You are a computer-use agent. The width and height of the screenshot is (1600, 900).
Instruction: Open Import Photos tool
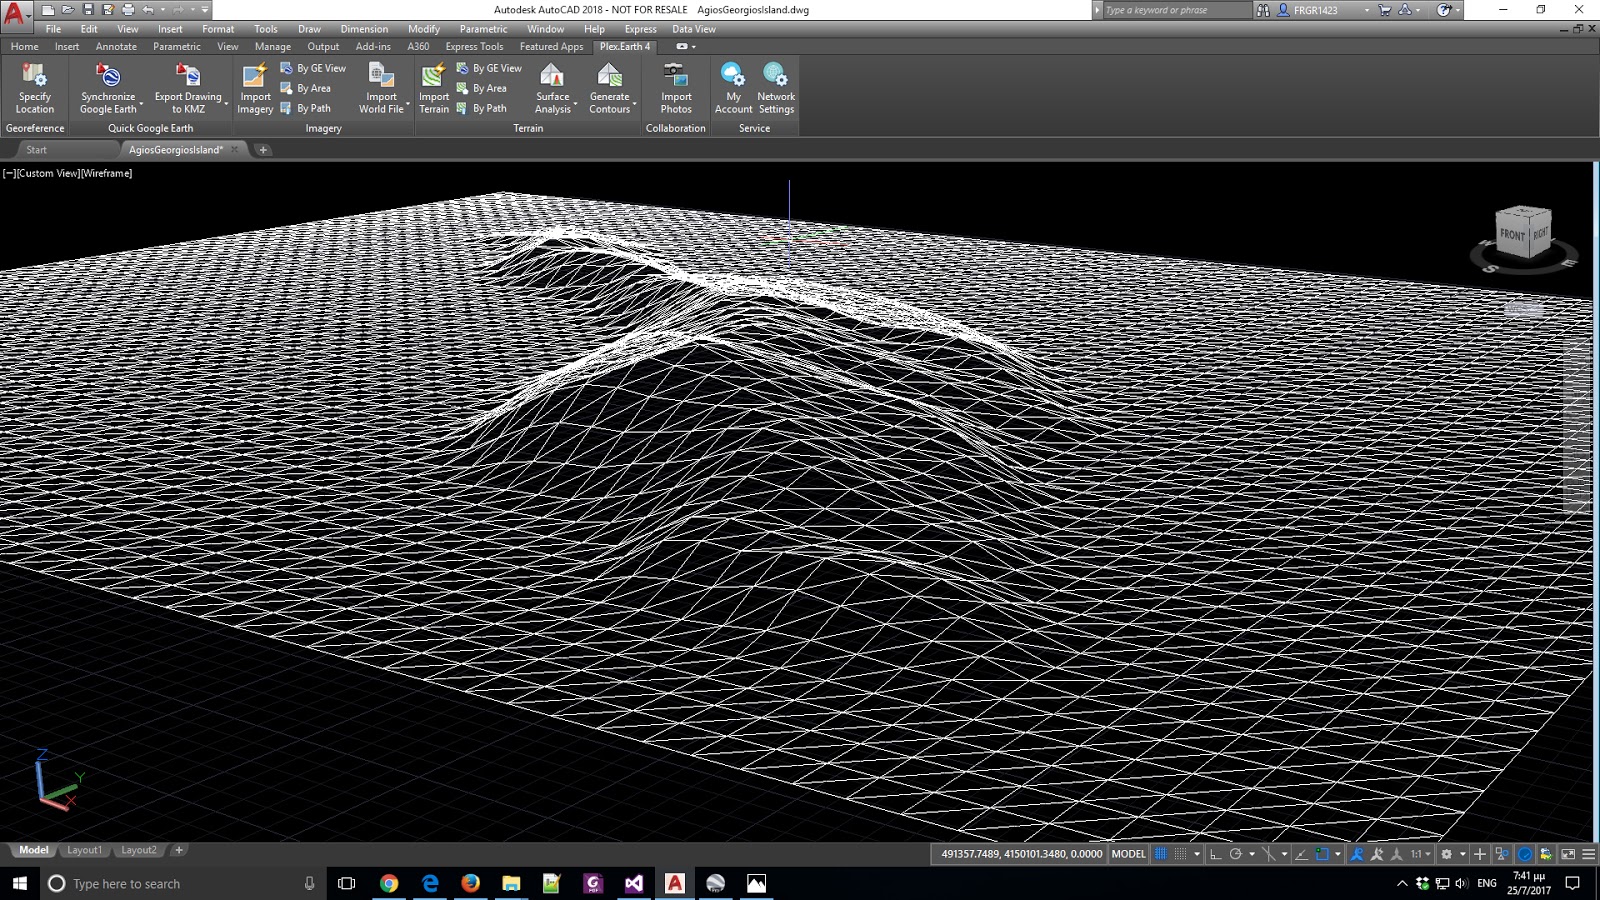point(676,88)
